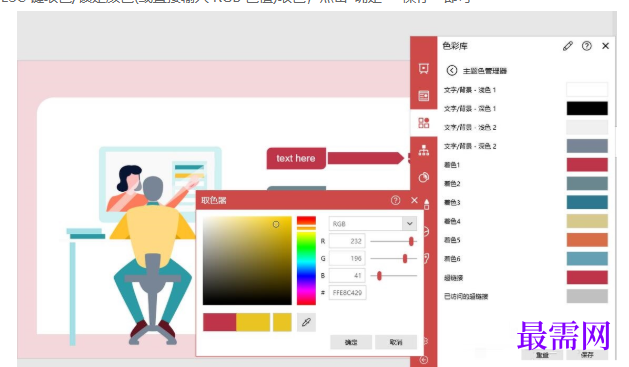Select the small yellow swatch beside eyedropper
The width and height of the screenshot is (629, 367).
(282, 322)
